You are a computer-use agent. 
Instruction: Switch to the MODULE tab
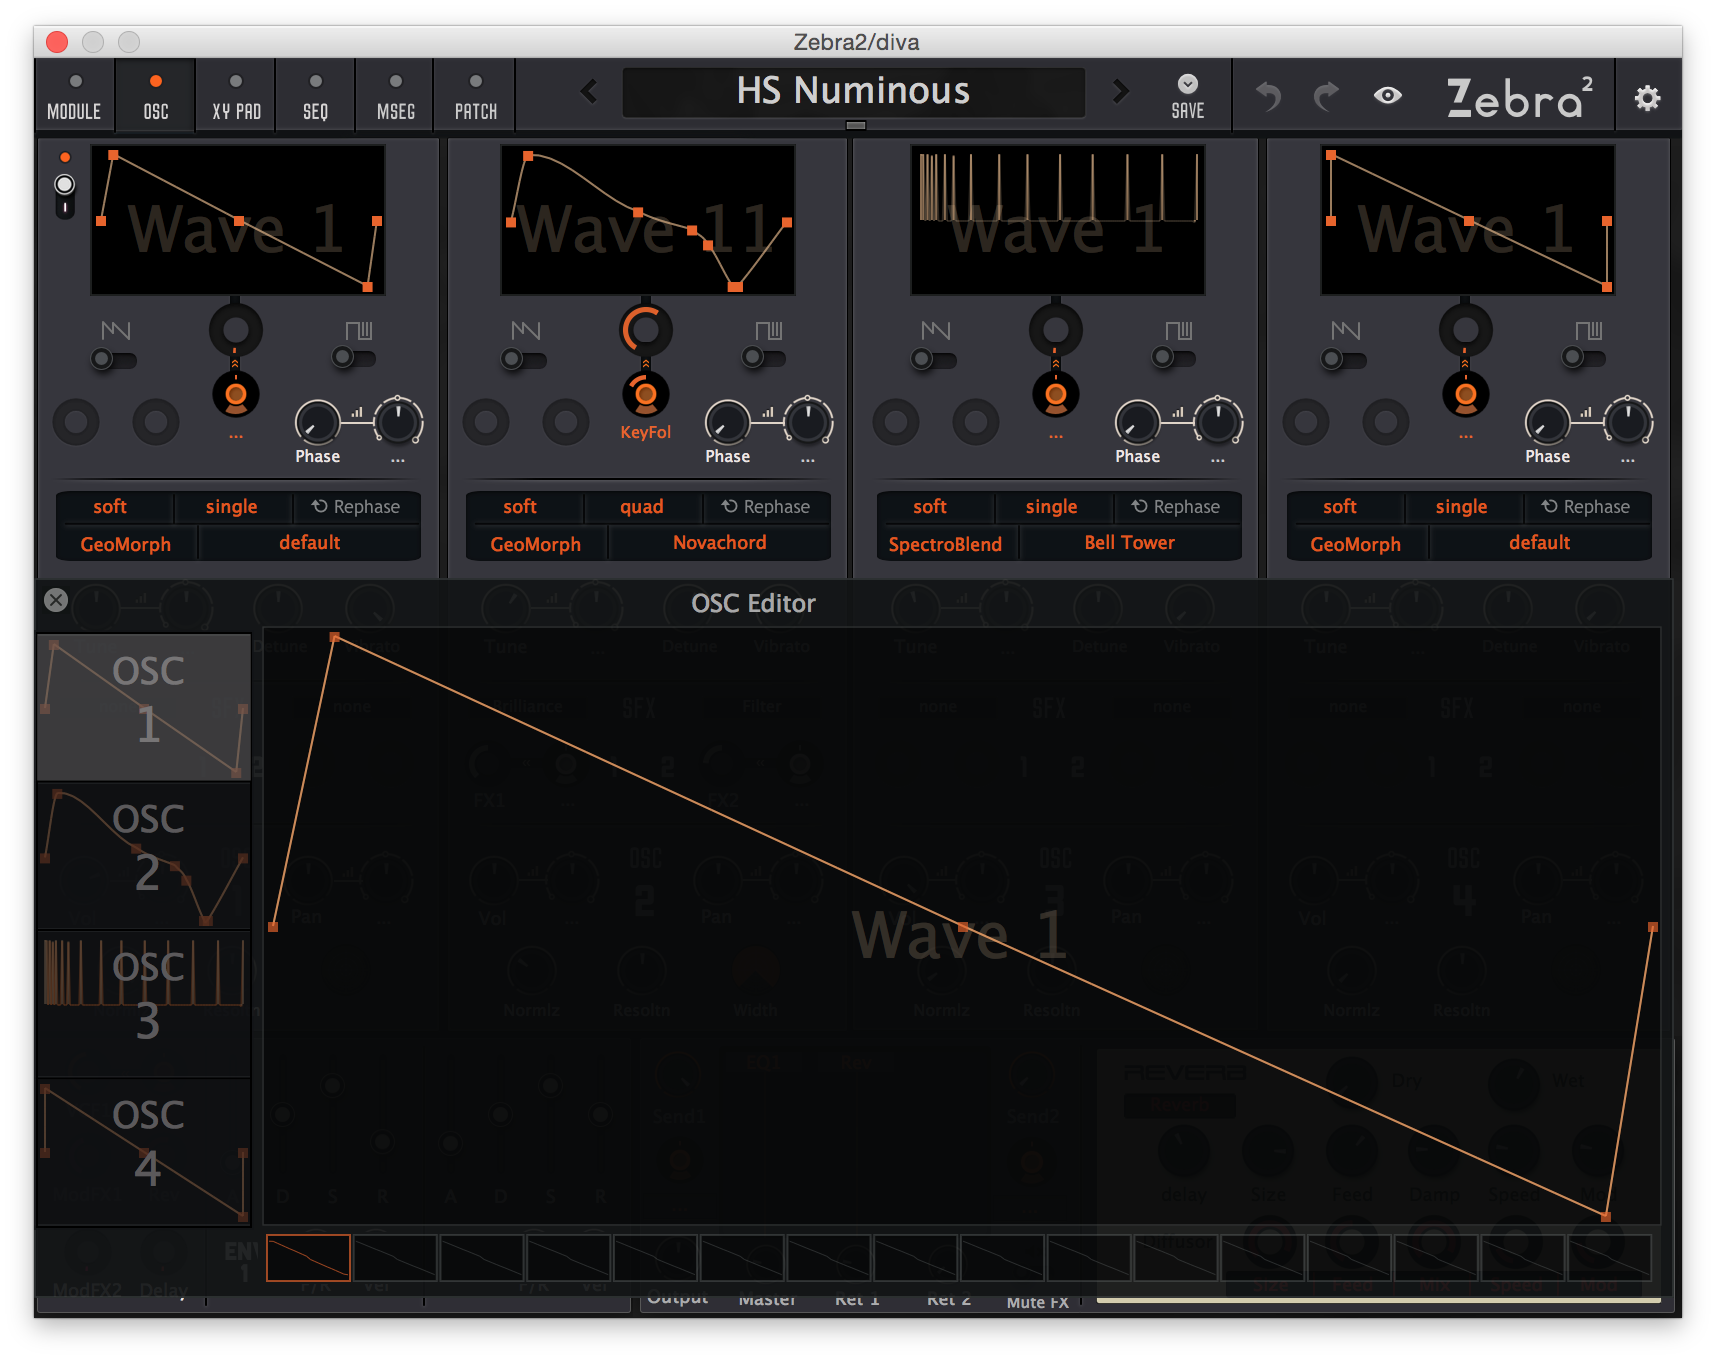[x=74, y=96]
